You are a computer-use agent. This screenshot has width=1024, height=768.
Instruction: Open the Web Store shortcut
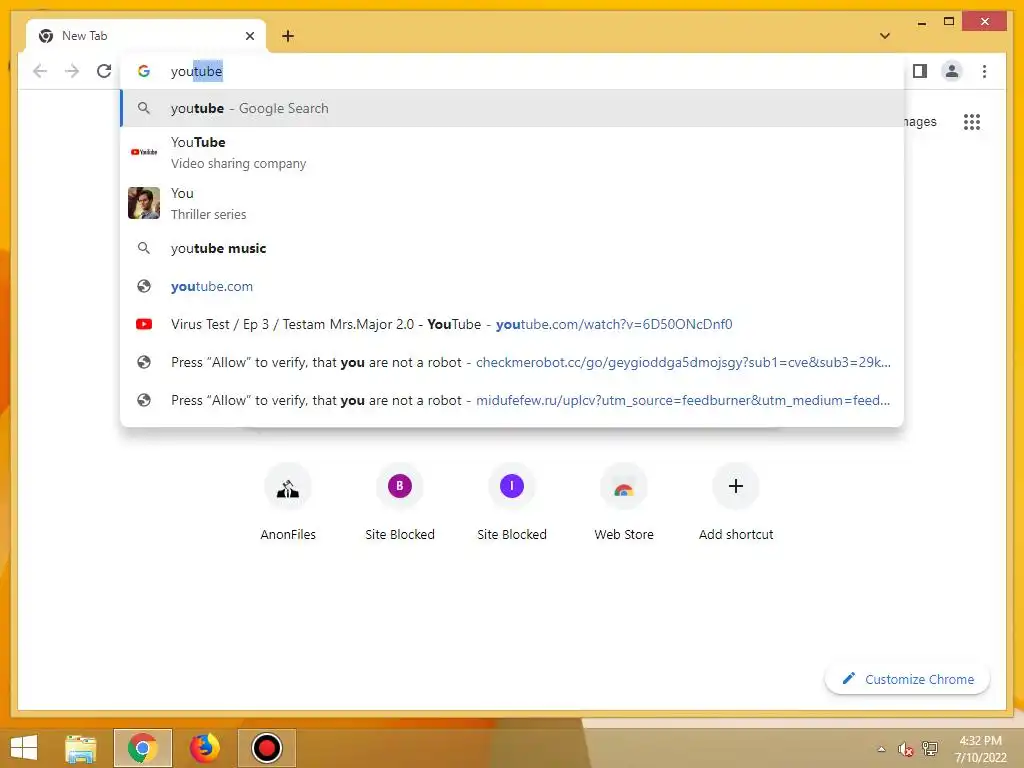pos(624,503)
